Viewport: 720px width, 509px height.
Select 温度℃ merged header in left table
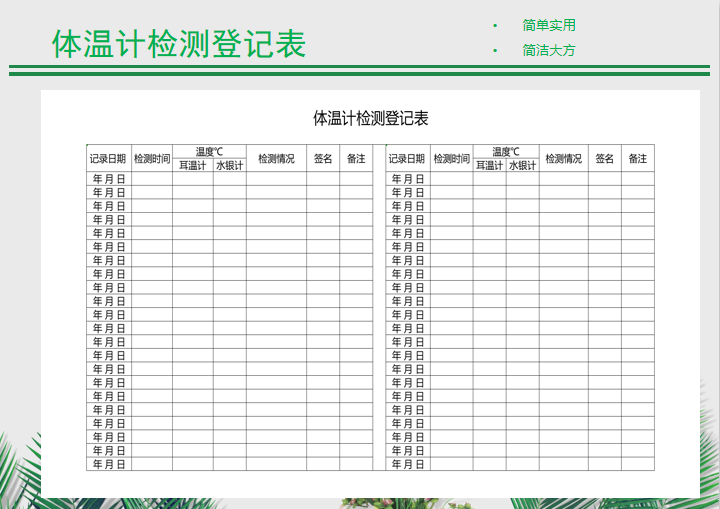coord(209,152)
